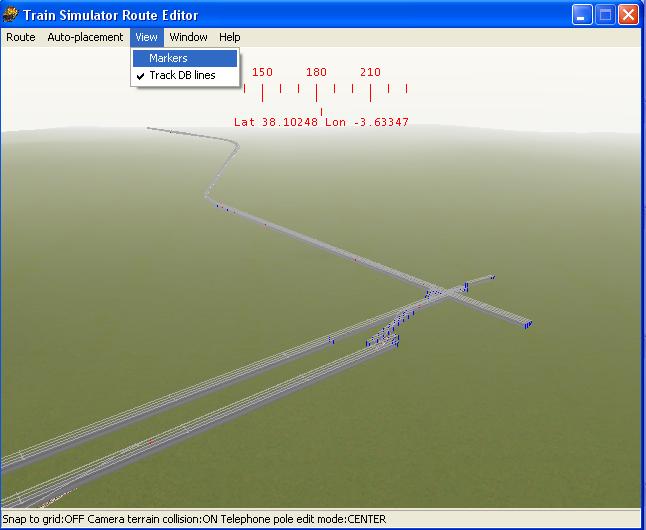Click the train icon in the title bar
Viewport: 646px width, 530px height.
[13, 15]
